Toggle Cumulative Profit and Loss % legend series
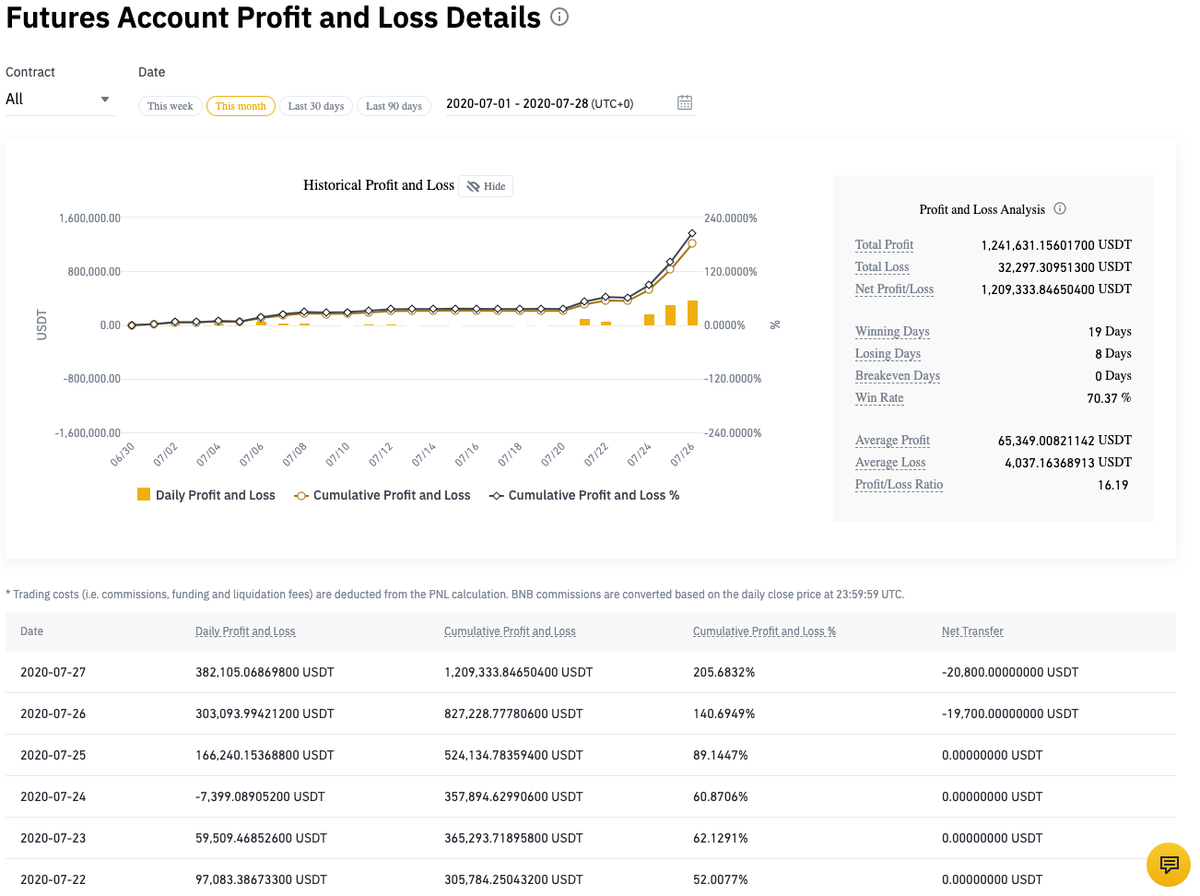Image resolution: width=1200 pixels, height=896 pixels. [584, 495]
